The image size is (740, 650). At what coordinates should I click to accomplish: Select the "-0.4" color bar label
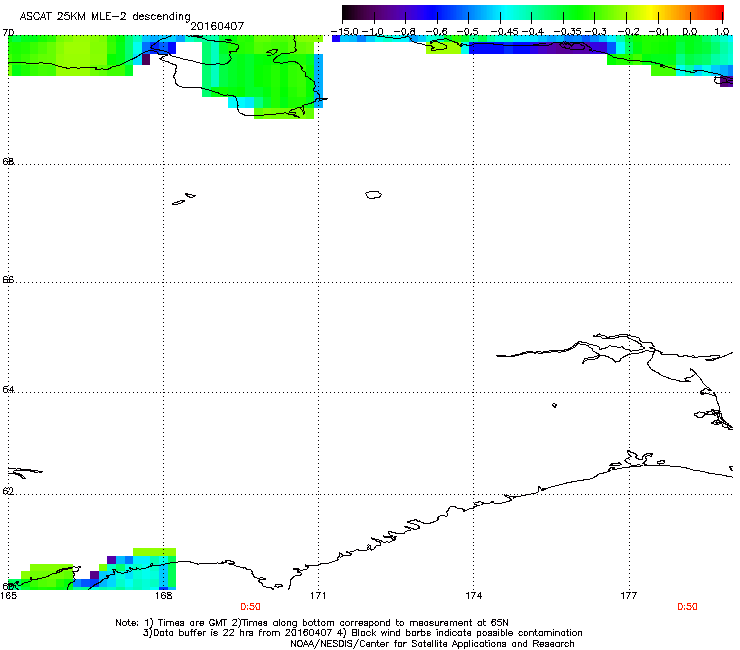point(532,32)
